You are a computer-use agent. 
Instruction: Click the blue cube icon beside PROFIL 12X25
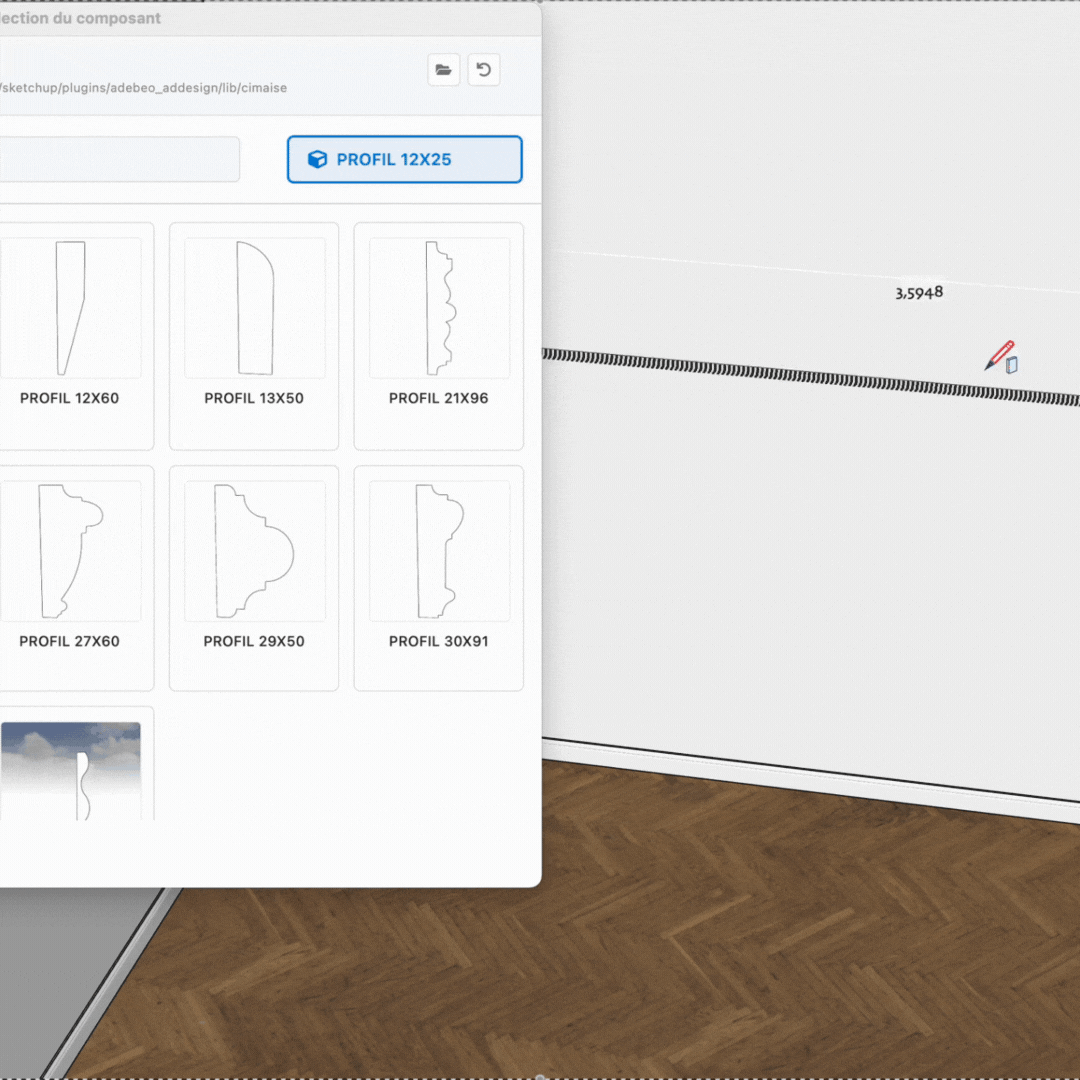[317, 160]
